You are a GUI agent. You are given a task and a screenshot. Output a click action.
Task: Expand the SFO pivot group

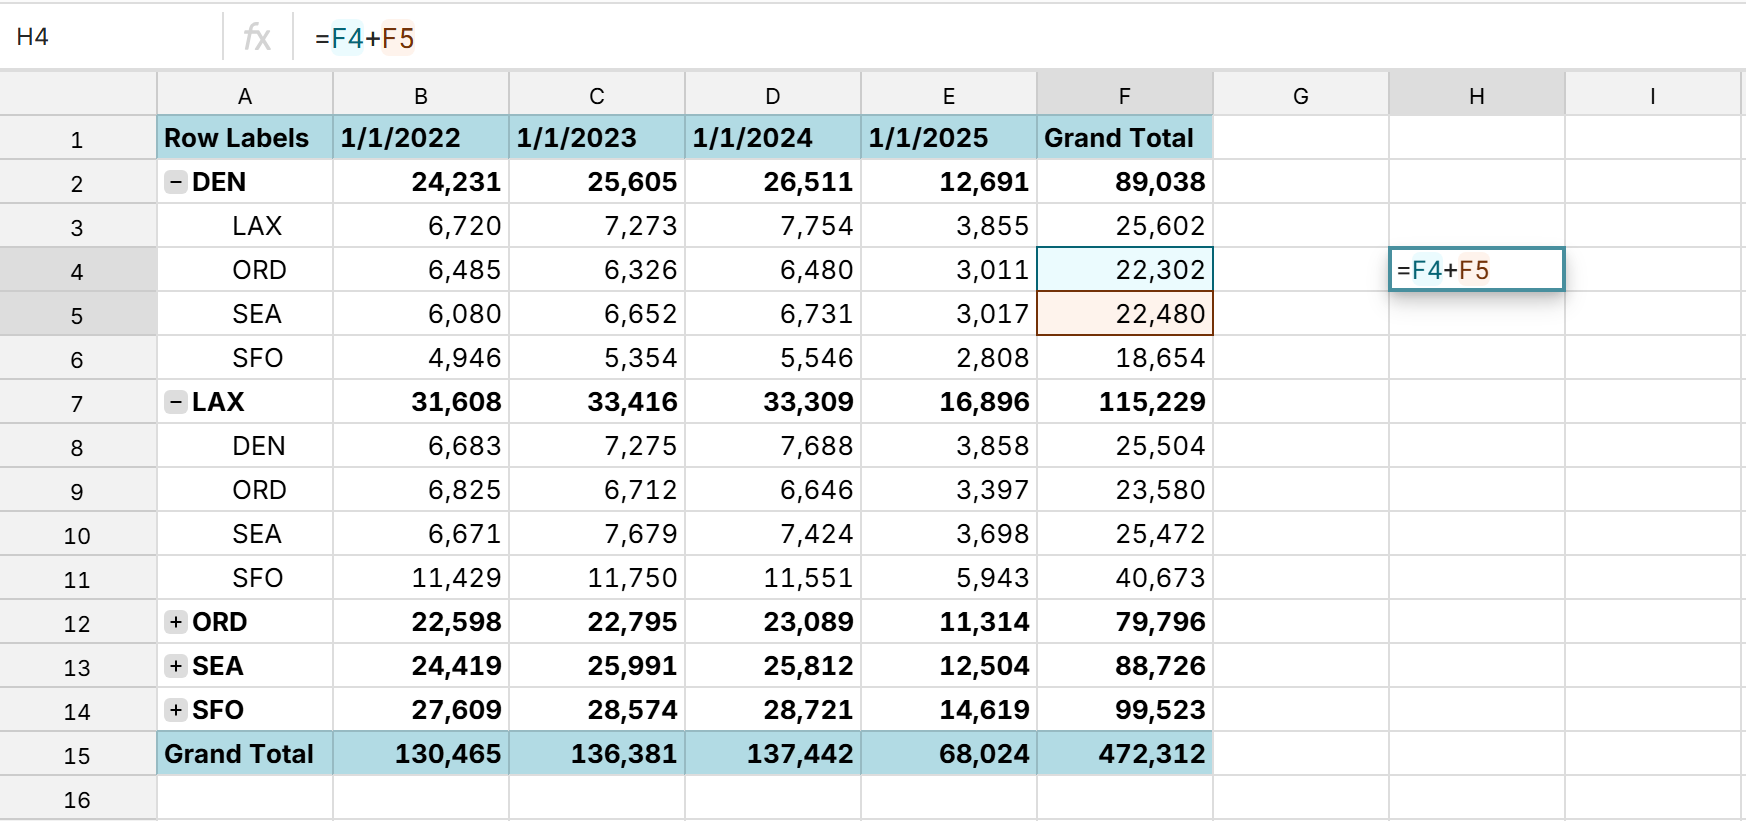[176, 710]
